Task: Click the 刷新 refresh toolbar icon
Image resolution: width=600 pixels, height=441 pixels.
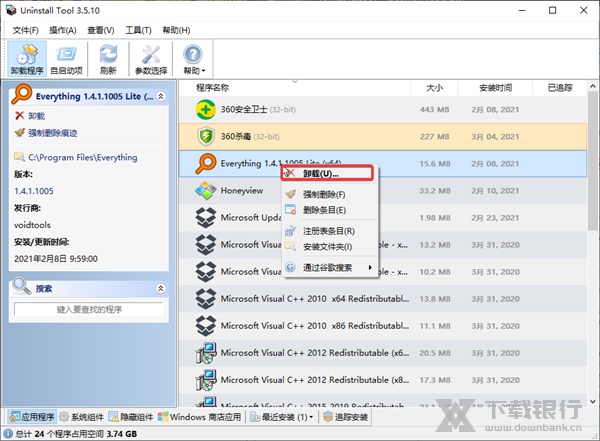Action: click(107, 59)
